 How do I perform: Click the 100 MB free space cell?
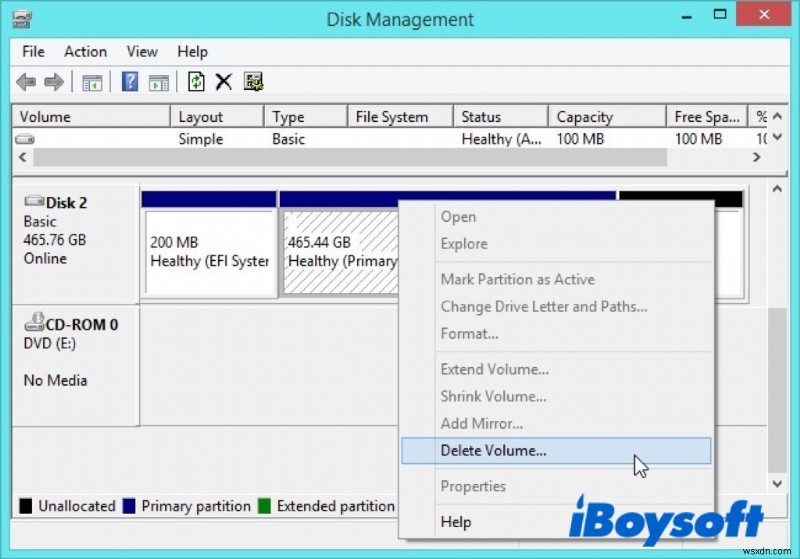tap(698, 139)
